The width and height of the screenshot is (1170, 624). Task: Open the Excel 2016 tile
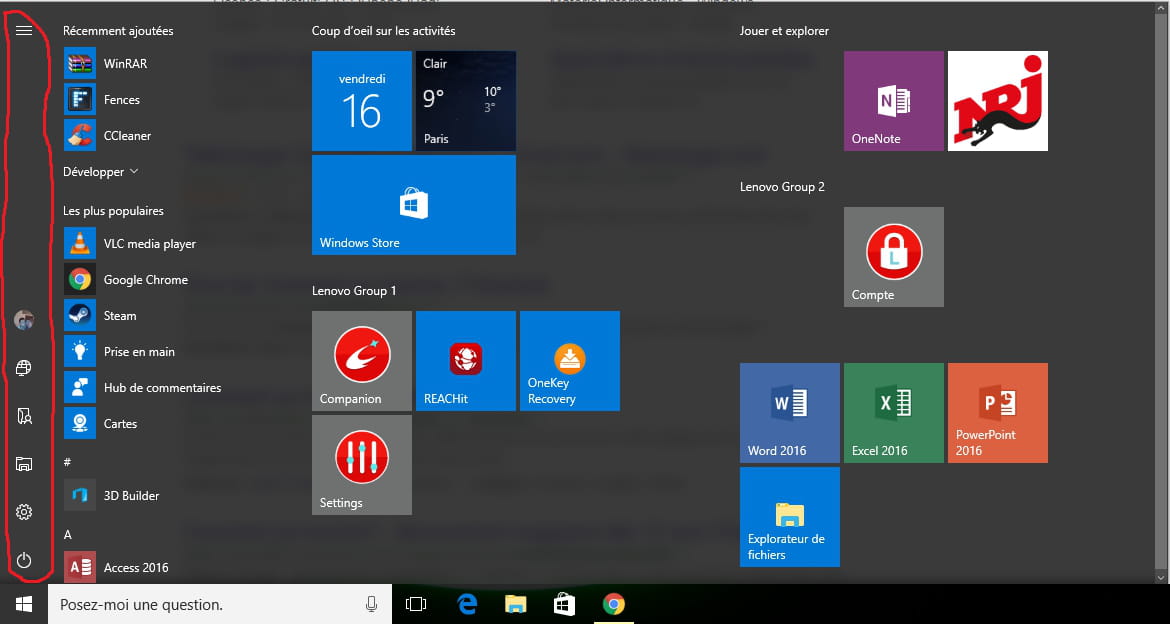point(894,413)
